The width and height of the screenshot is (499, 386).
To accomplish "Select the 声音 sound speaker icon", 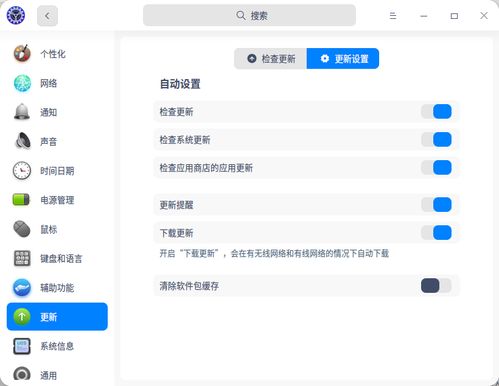I will [22, 141].
